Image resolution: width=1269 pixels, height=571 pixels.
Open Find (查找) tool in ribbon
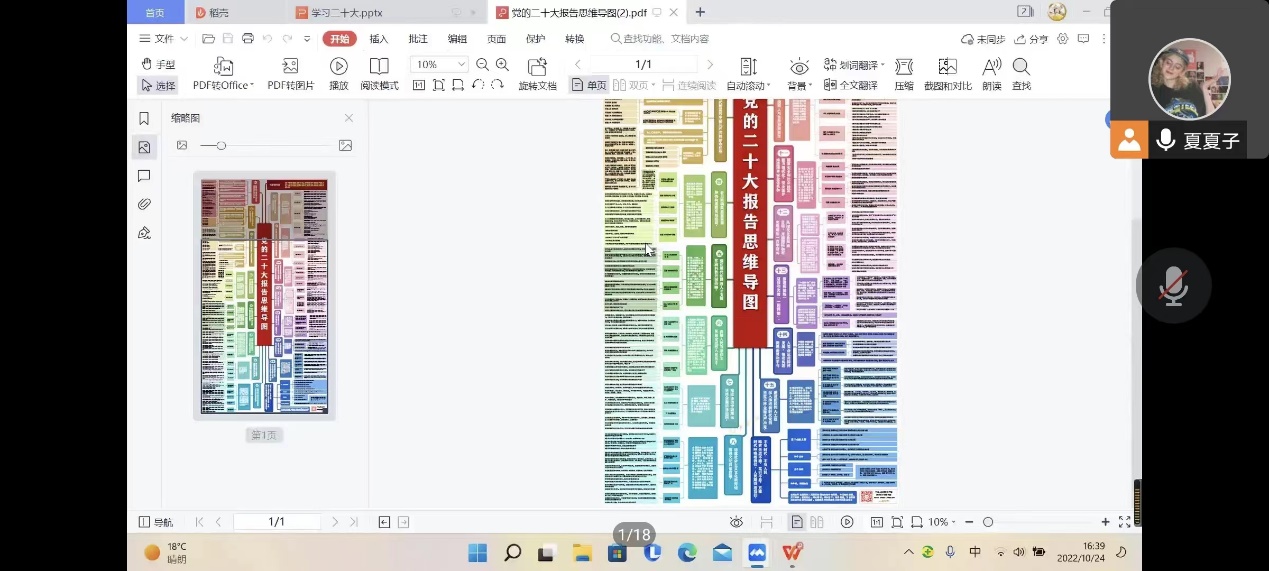coord(1021,74)
